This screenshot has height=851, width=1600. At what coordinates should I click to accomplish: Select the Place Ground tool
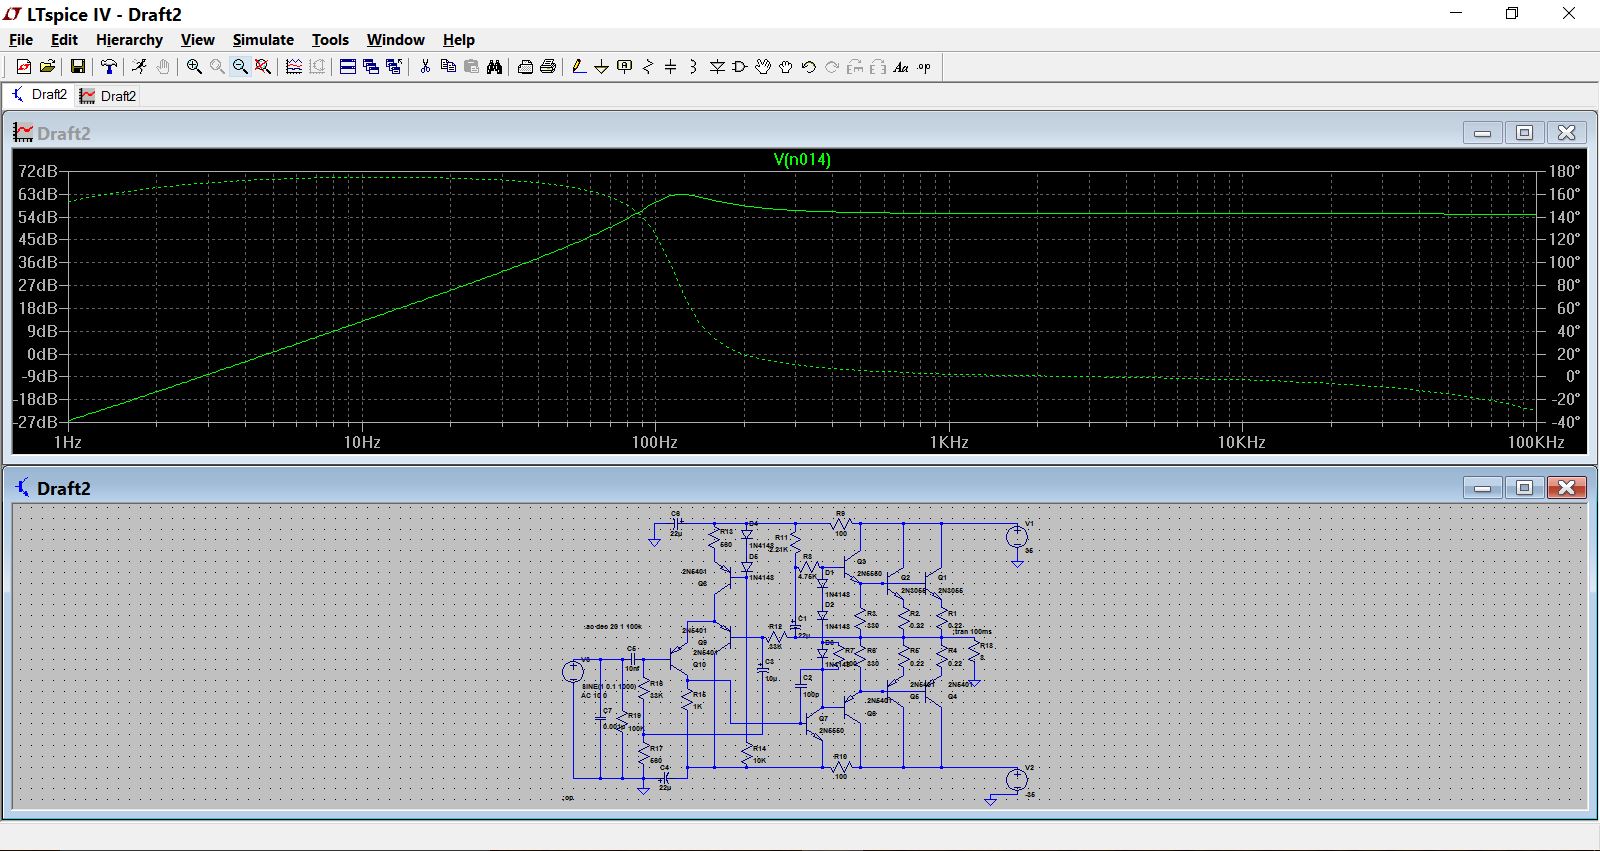click(x=601, y=67)
